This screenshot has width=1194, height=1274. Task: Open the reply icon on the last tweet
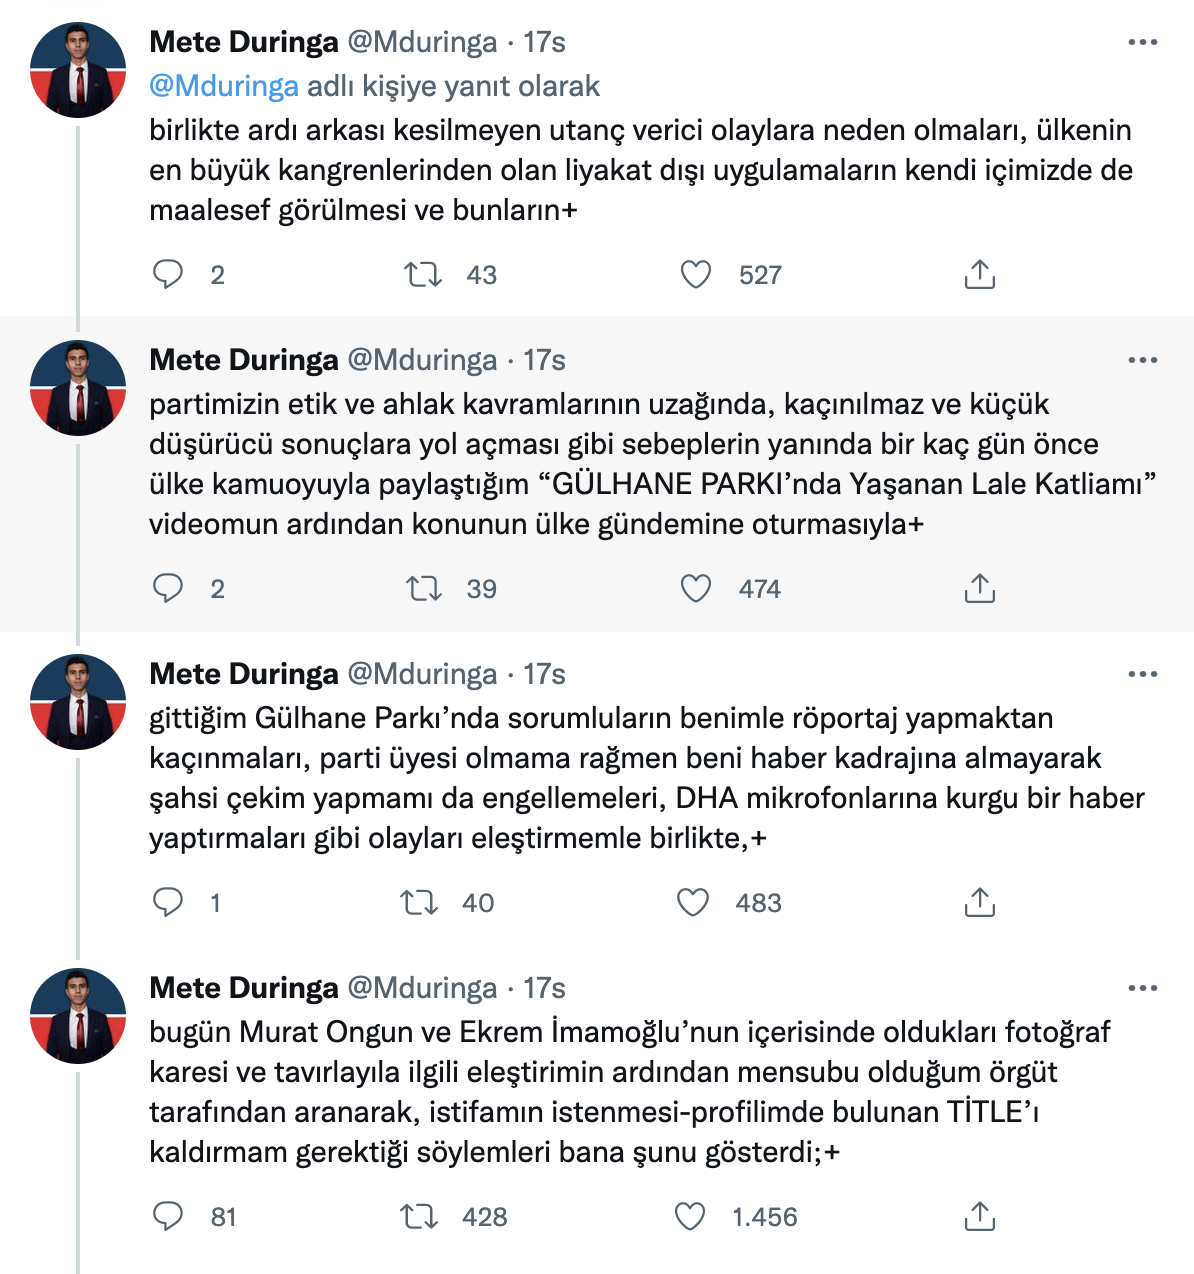point(170,1217)
